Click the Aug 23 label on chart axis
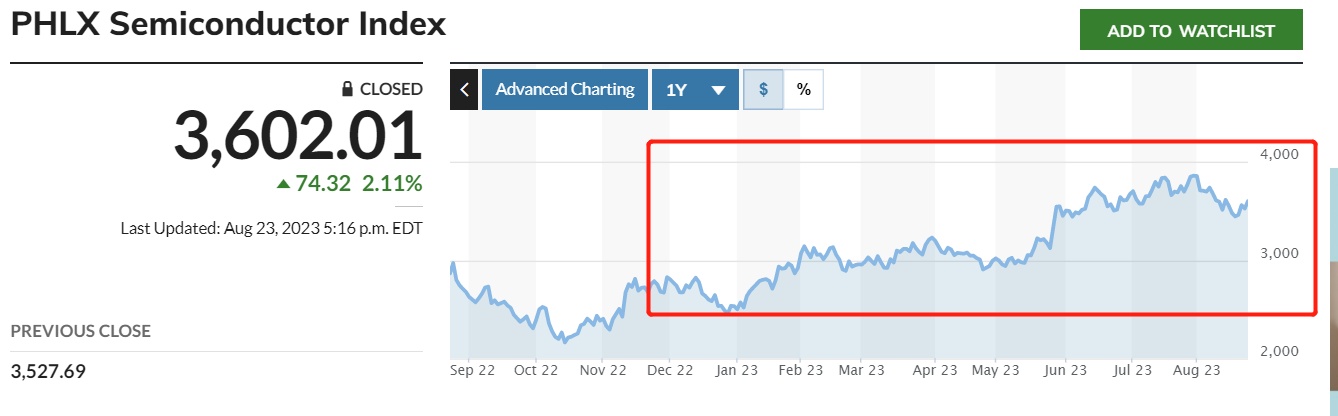Viewport: 1338px width, 416px height. point(1197,370)
